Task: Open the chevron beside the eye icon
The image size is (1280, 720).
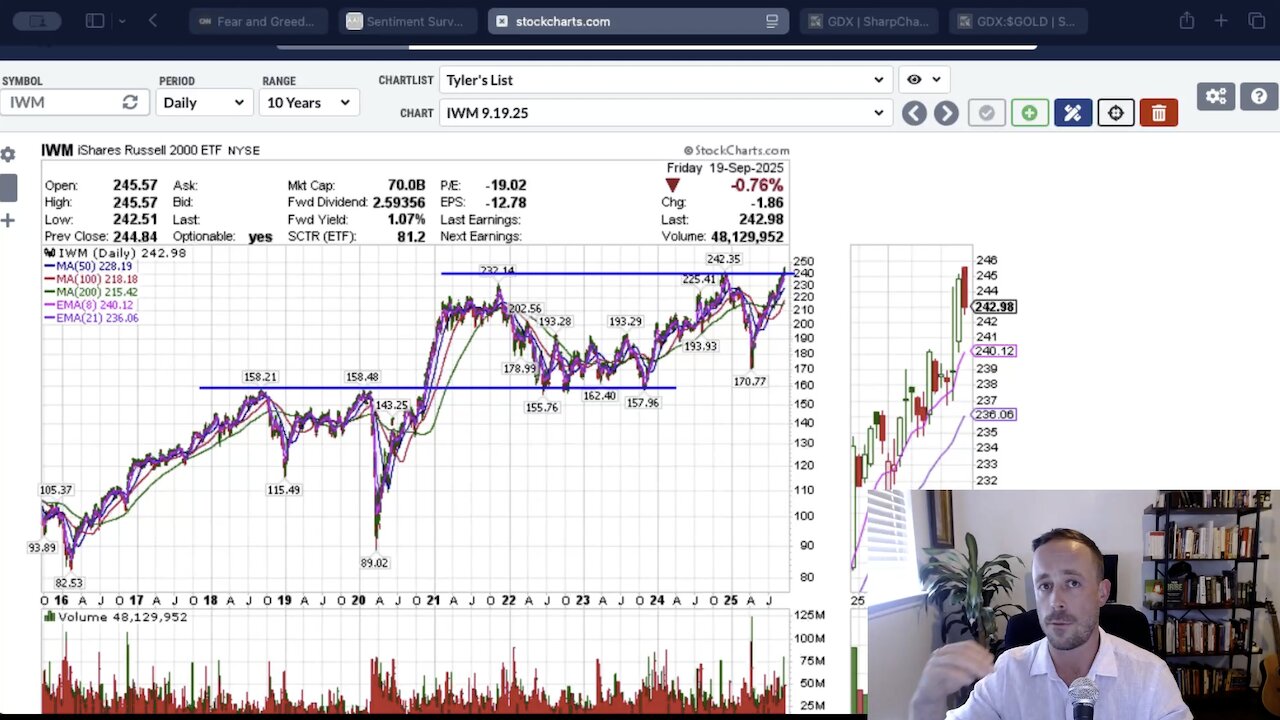Action: click(x=936, y=79)
